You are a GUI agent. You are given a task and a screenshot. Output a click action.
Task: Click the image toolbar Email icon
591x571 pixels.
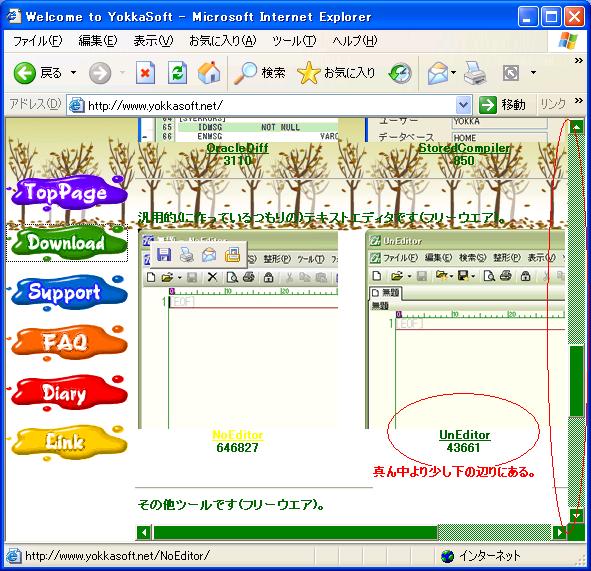pos(209,255)
